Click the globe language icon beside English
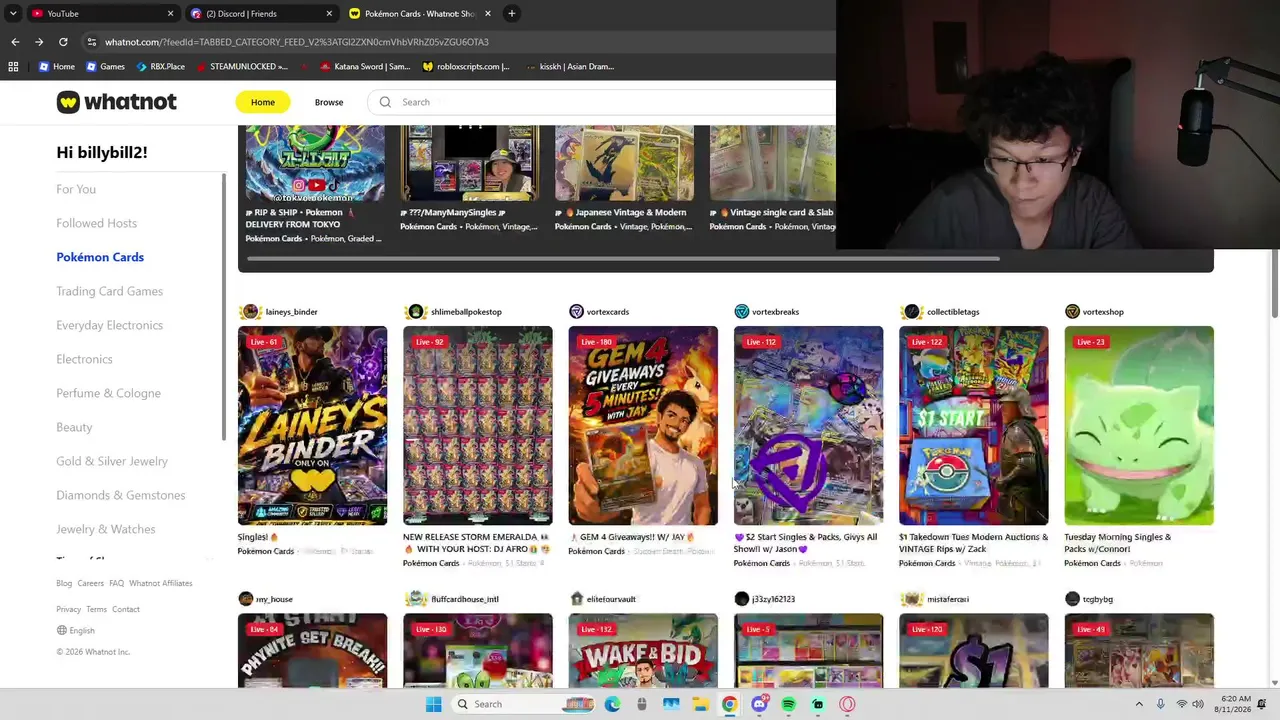Image resolution: width=1280 pixels, height=720 pixels. click(62, 631)
